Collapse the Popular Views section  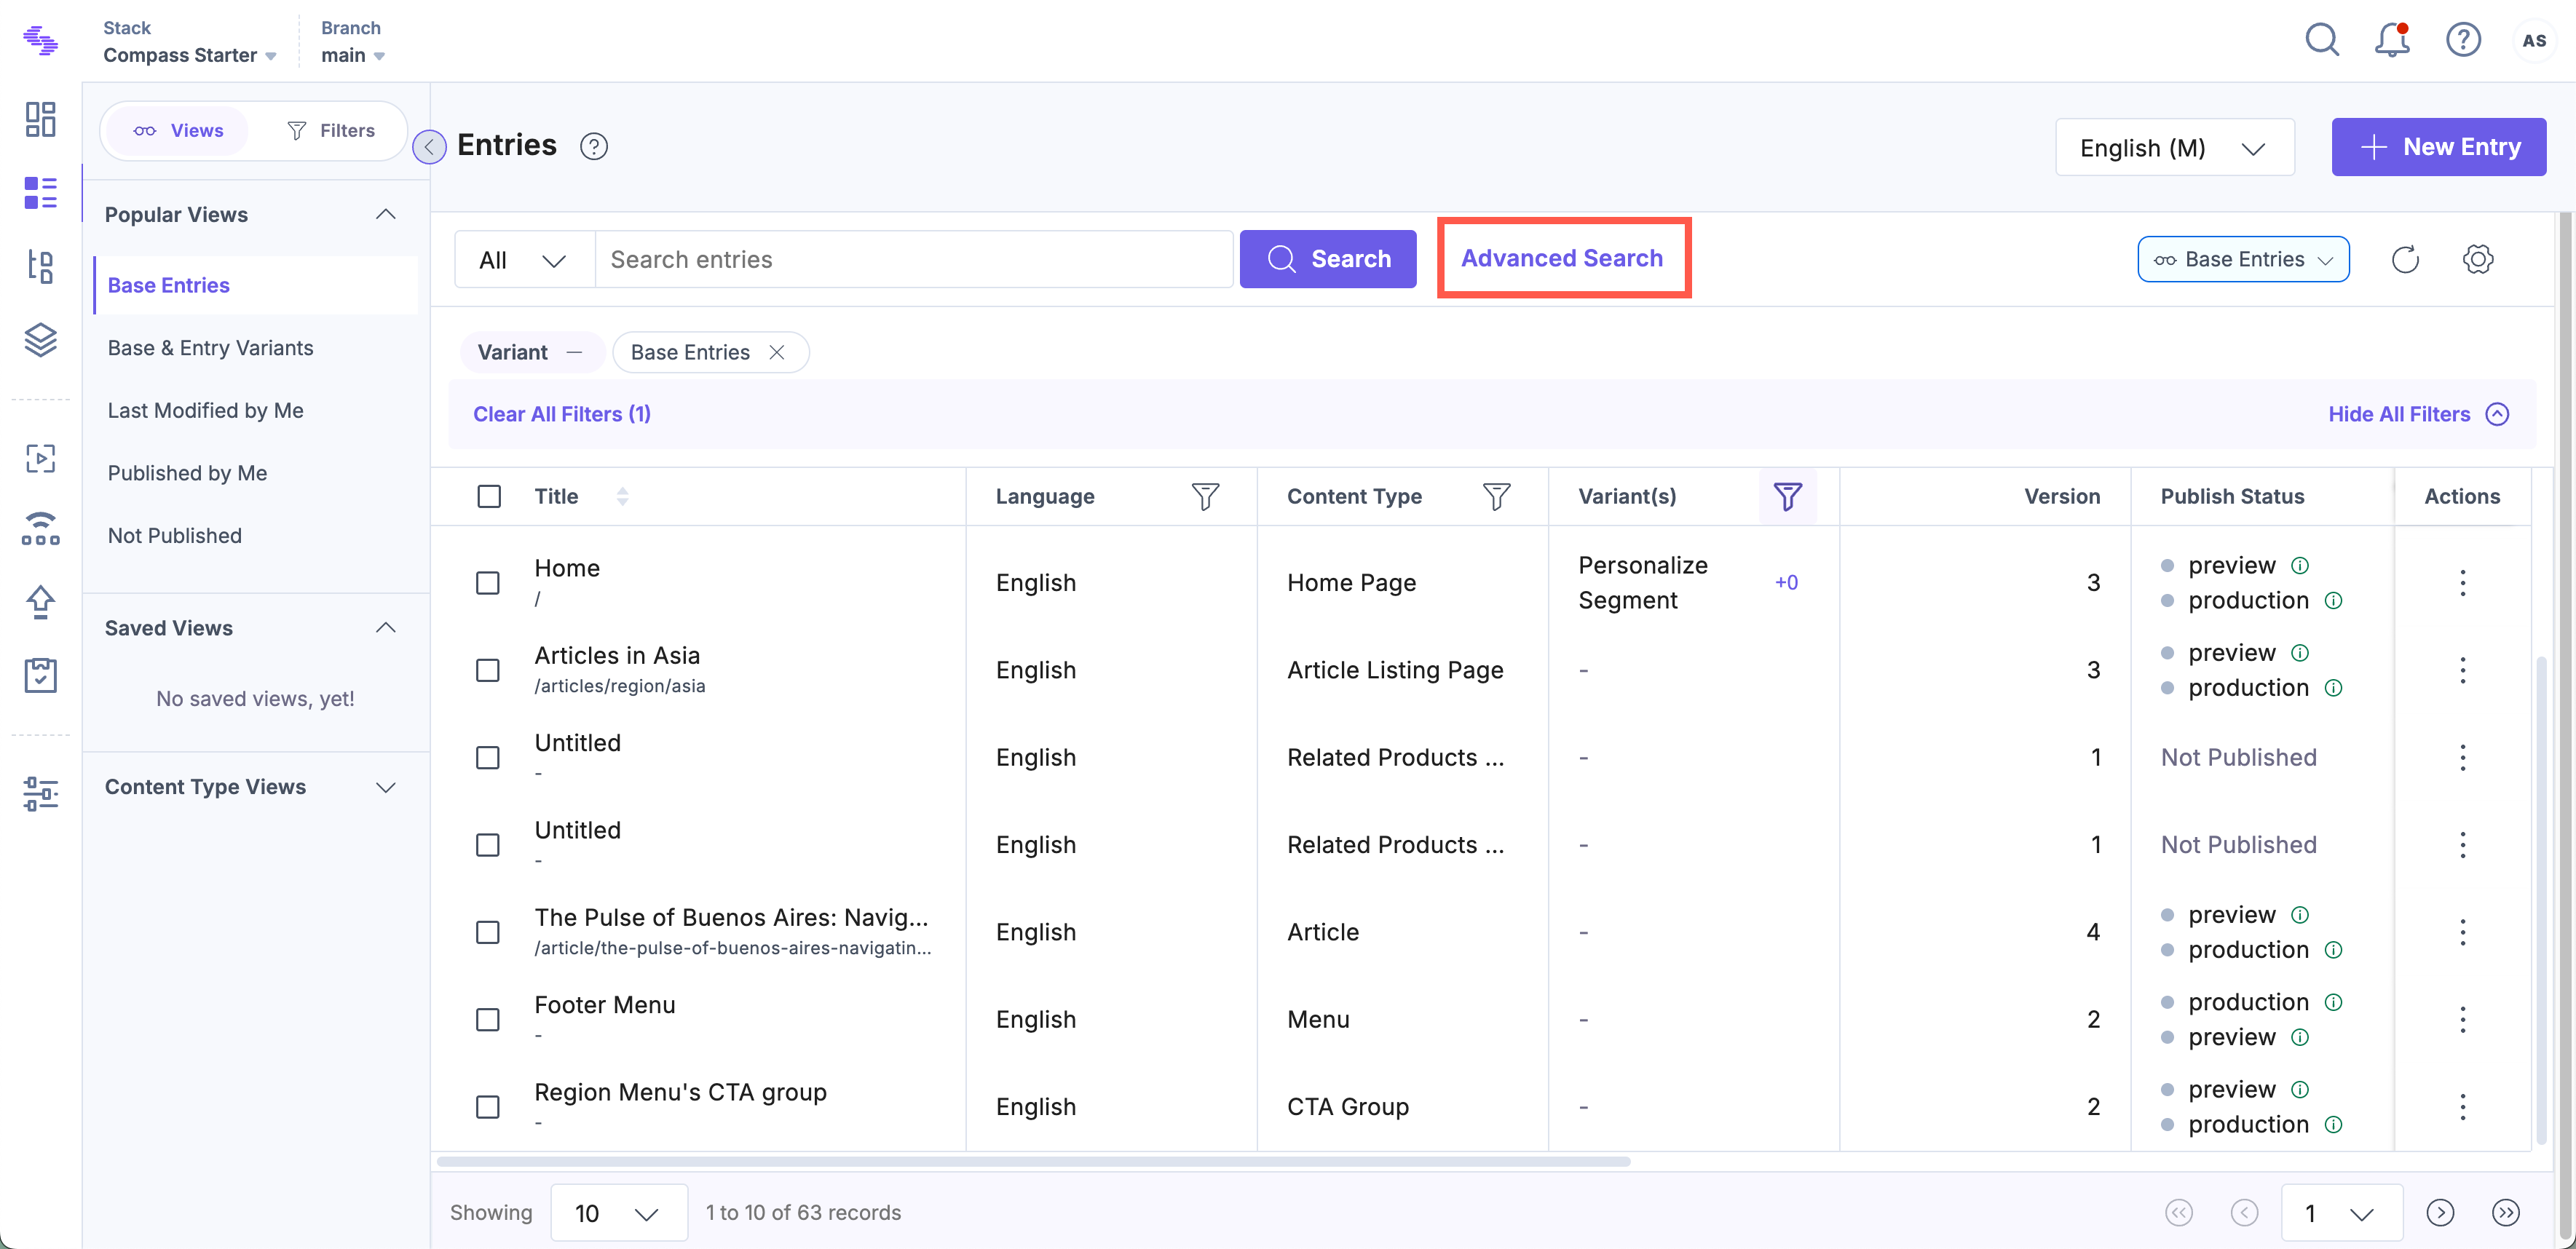coord(386,214)
